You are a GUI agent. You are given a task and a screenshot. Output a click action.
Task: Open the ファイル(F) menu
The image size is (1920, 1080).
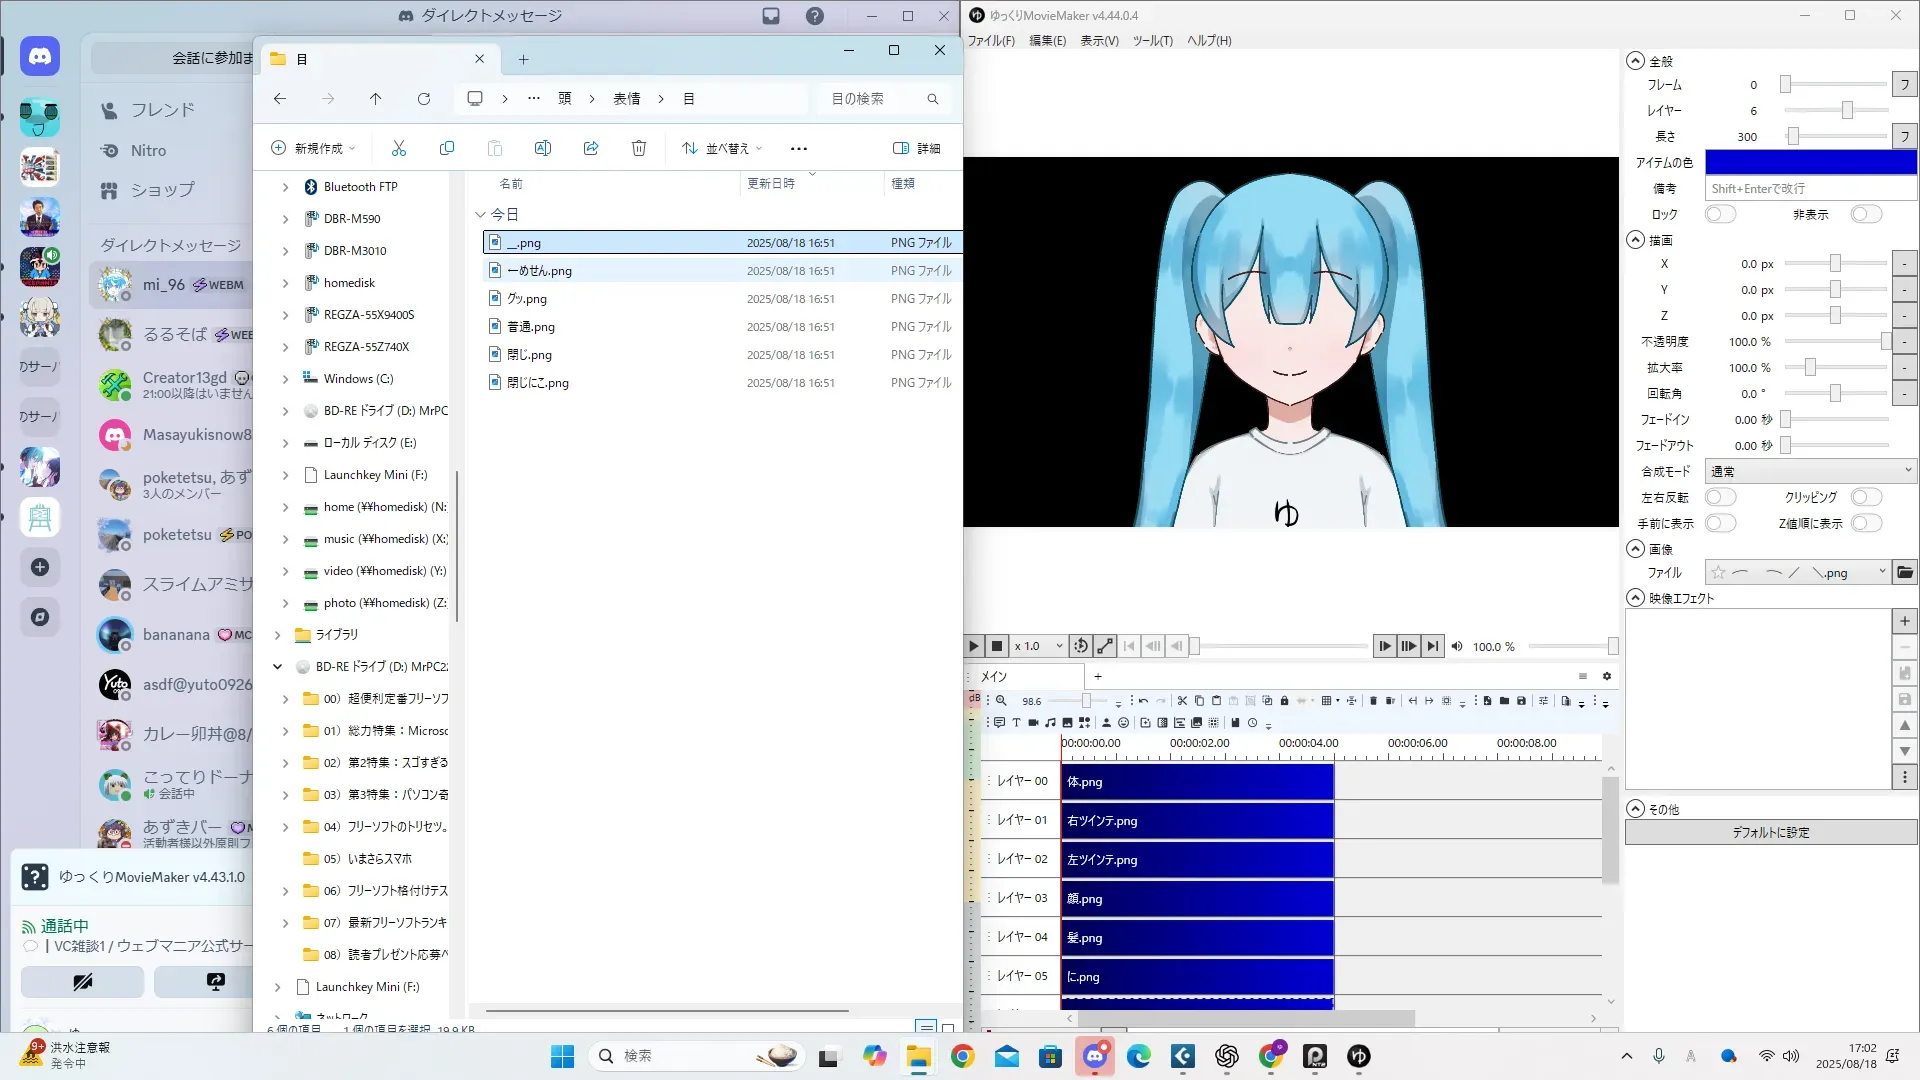tap(990, 41)
